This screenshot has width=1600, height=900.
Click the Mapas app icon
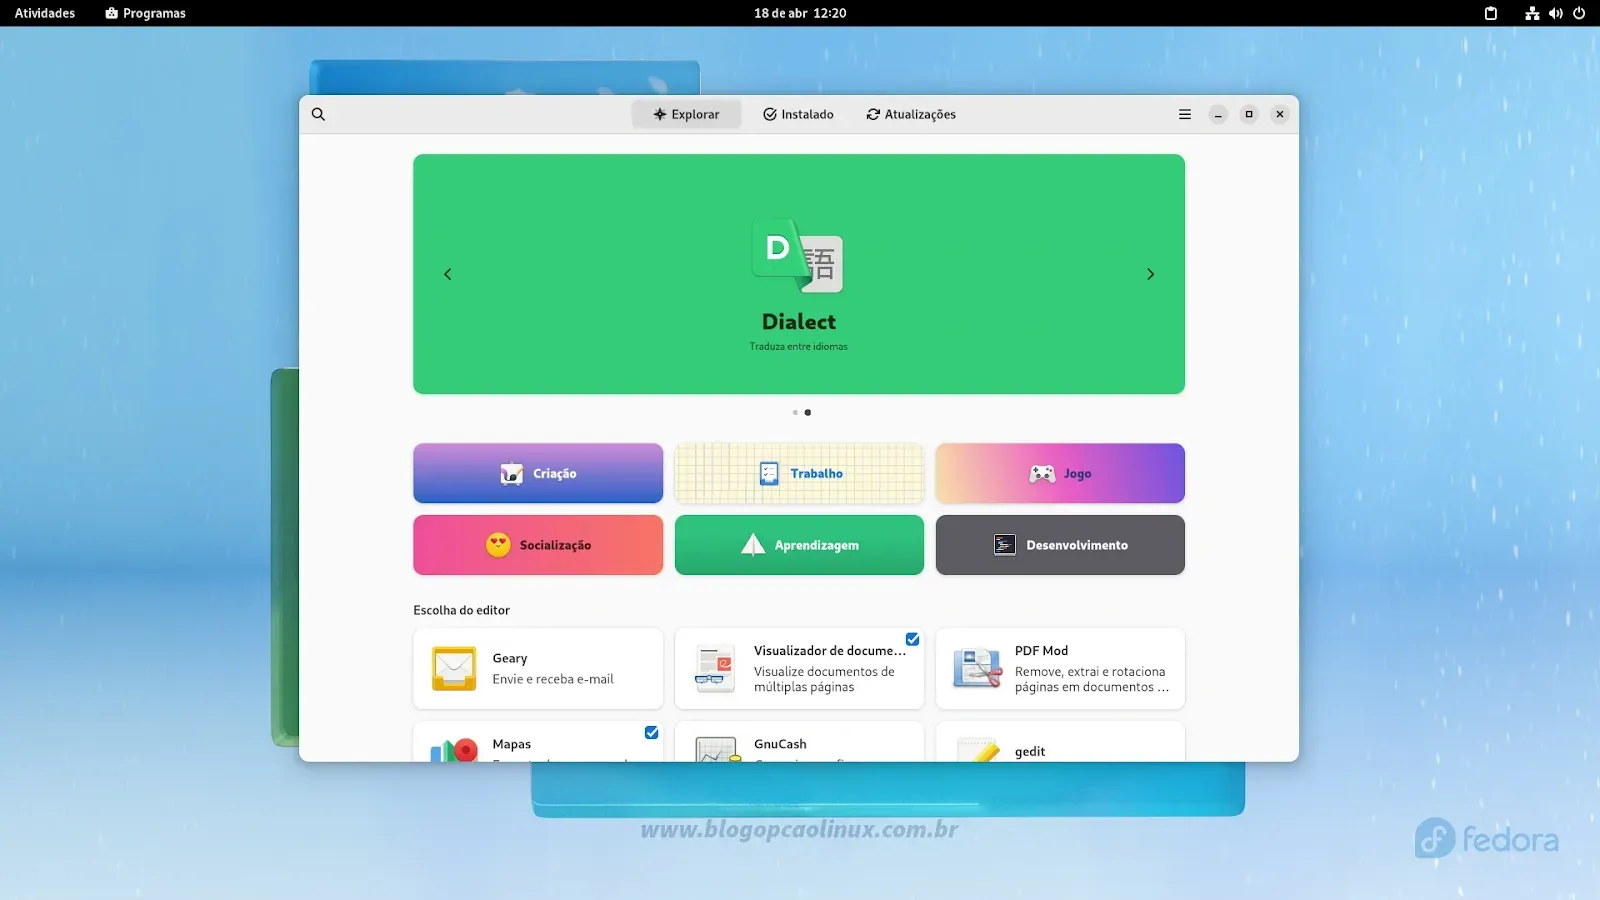pos(454,750)
